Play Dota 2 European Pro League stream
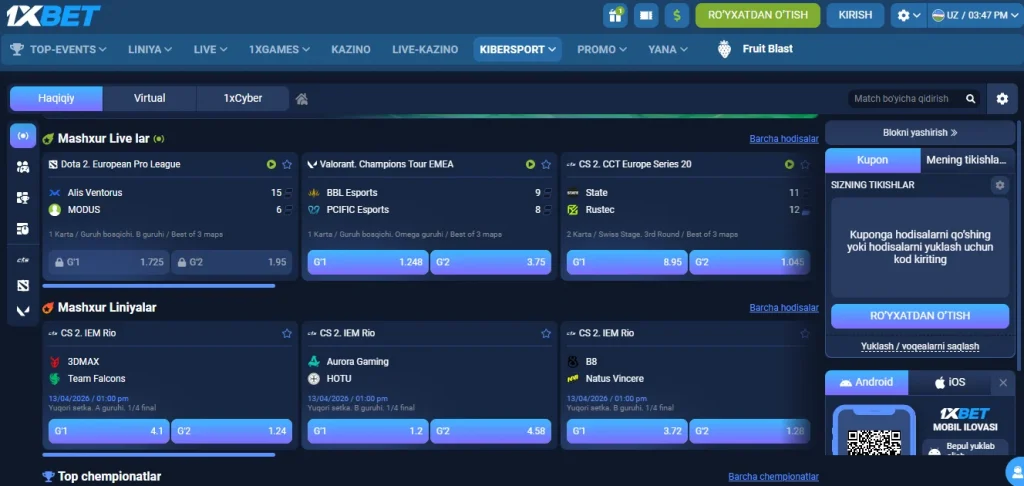The height and width of the screenshot is (486, 1024). click(271, 164)
